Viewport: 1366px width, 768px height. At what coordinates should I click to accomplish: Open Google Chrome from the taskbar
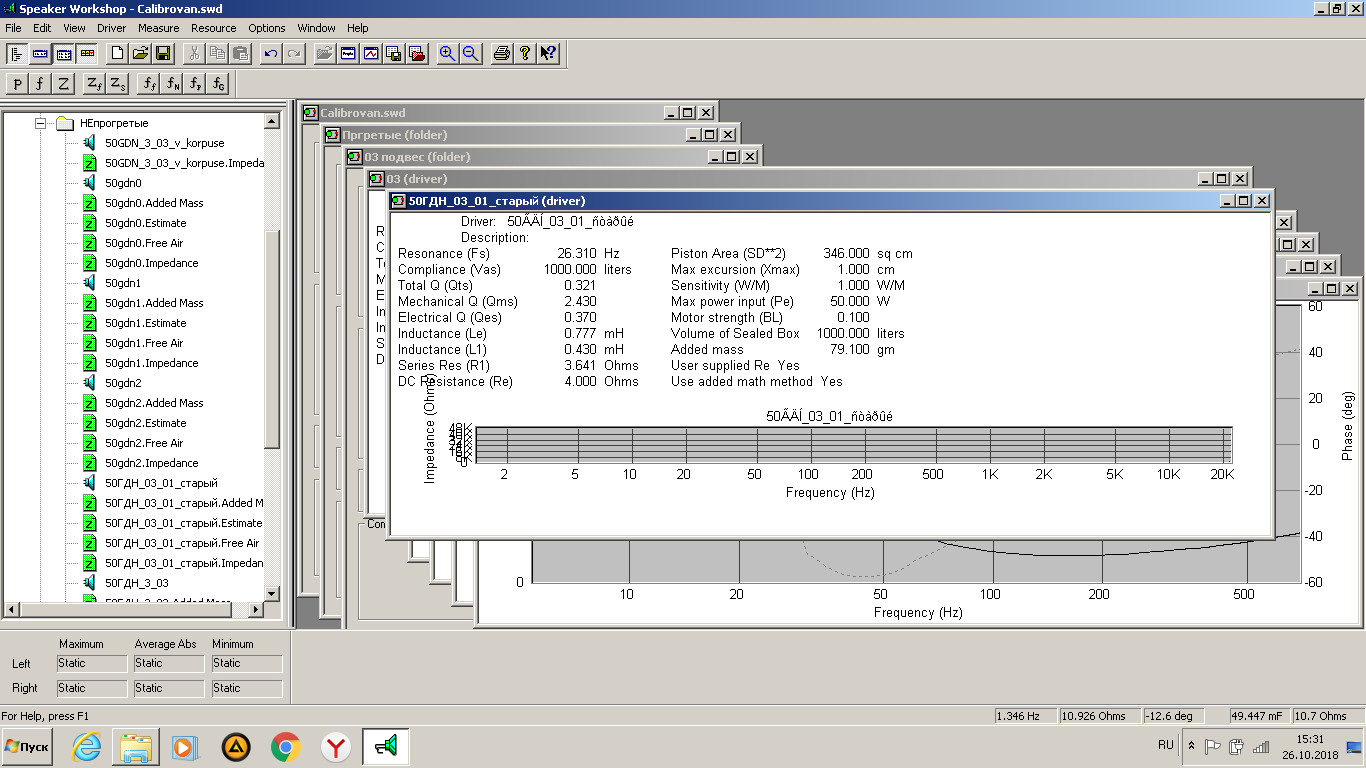[286, 746]
